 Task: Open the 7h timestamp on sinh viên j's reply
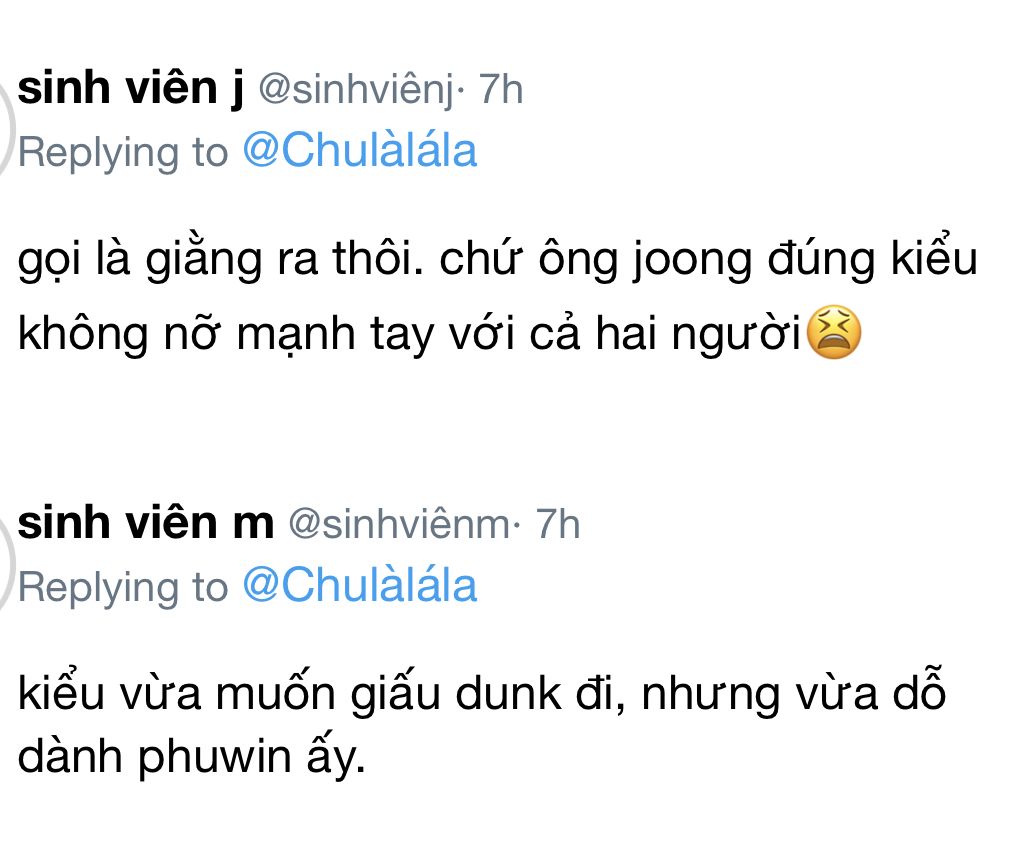pos(501,91)
